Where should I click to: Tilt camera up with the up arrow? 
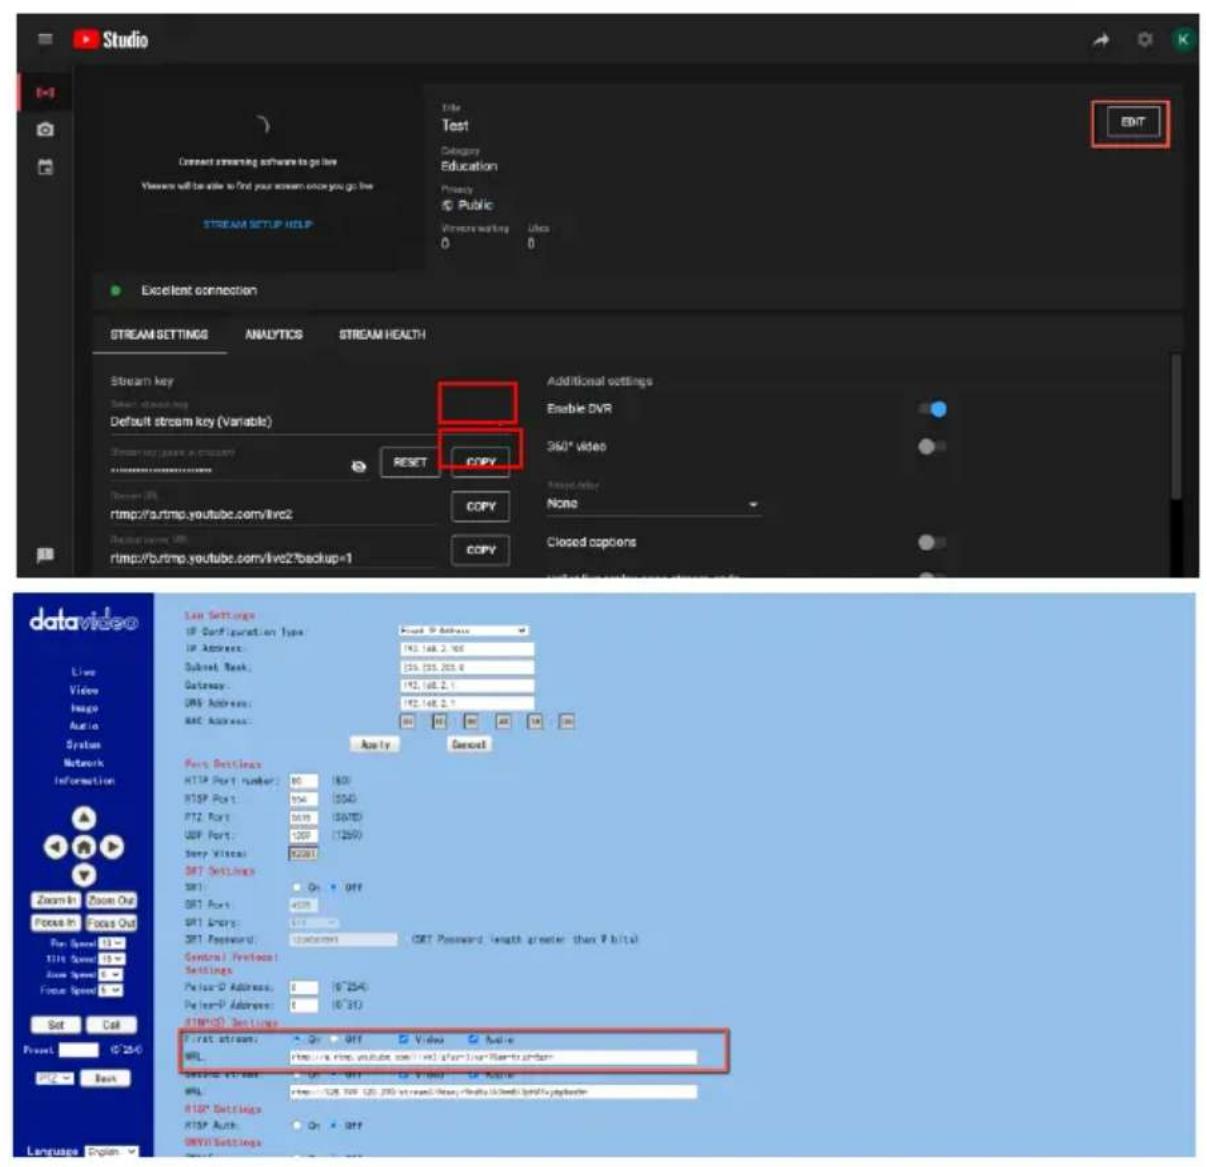point(84,819)
